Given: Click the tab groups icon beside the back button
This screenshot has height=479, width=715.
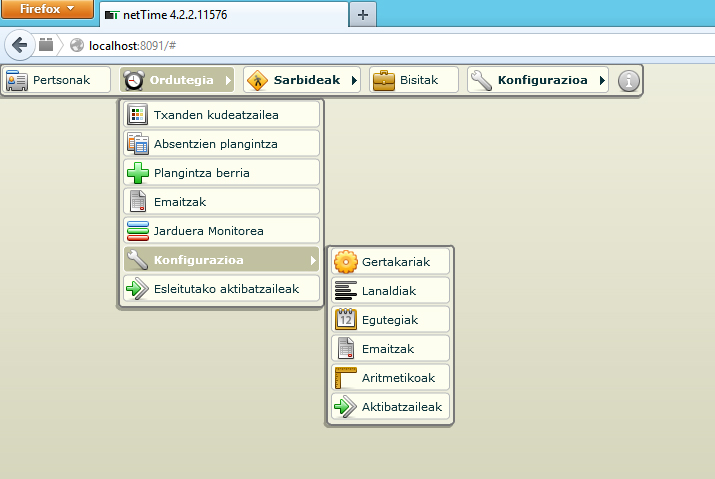Looking at the screenshot, I should (x=46, y=45).
